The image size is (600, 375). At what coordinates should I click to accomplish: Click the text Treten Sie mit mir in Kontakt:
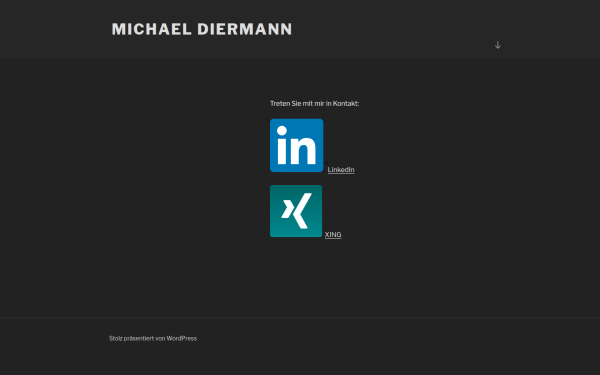[x=315, y=103]
